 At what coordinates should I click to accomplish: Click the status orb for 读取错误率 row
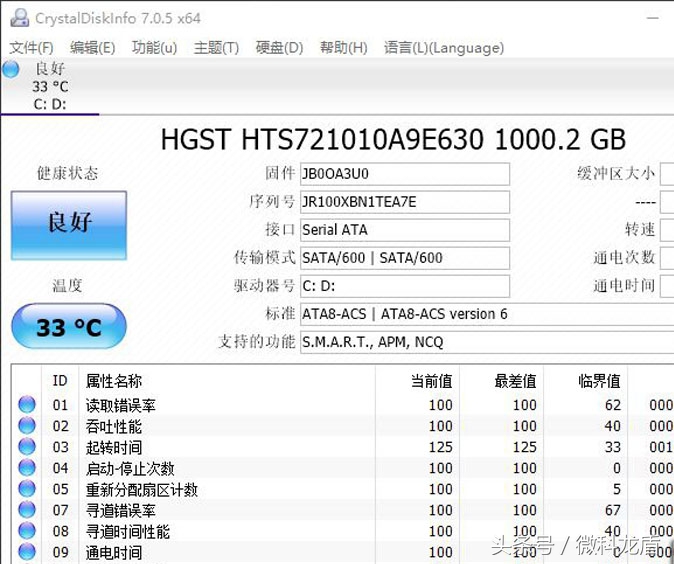(x=27, y=405)
